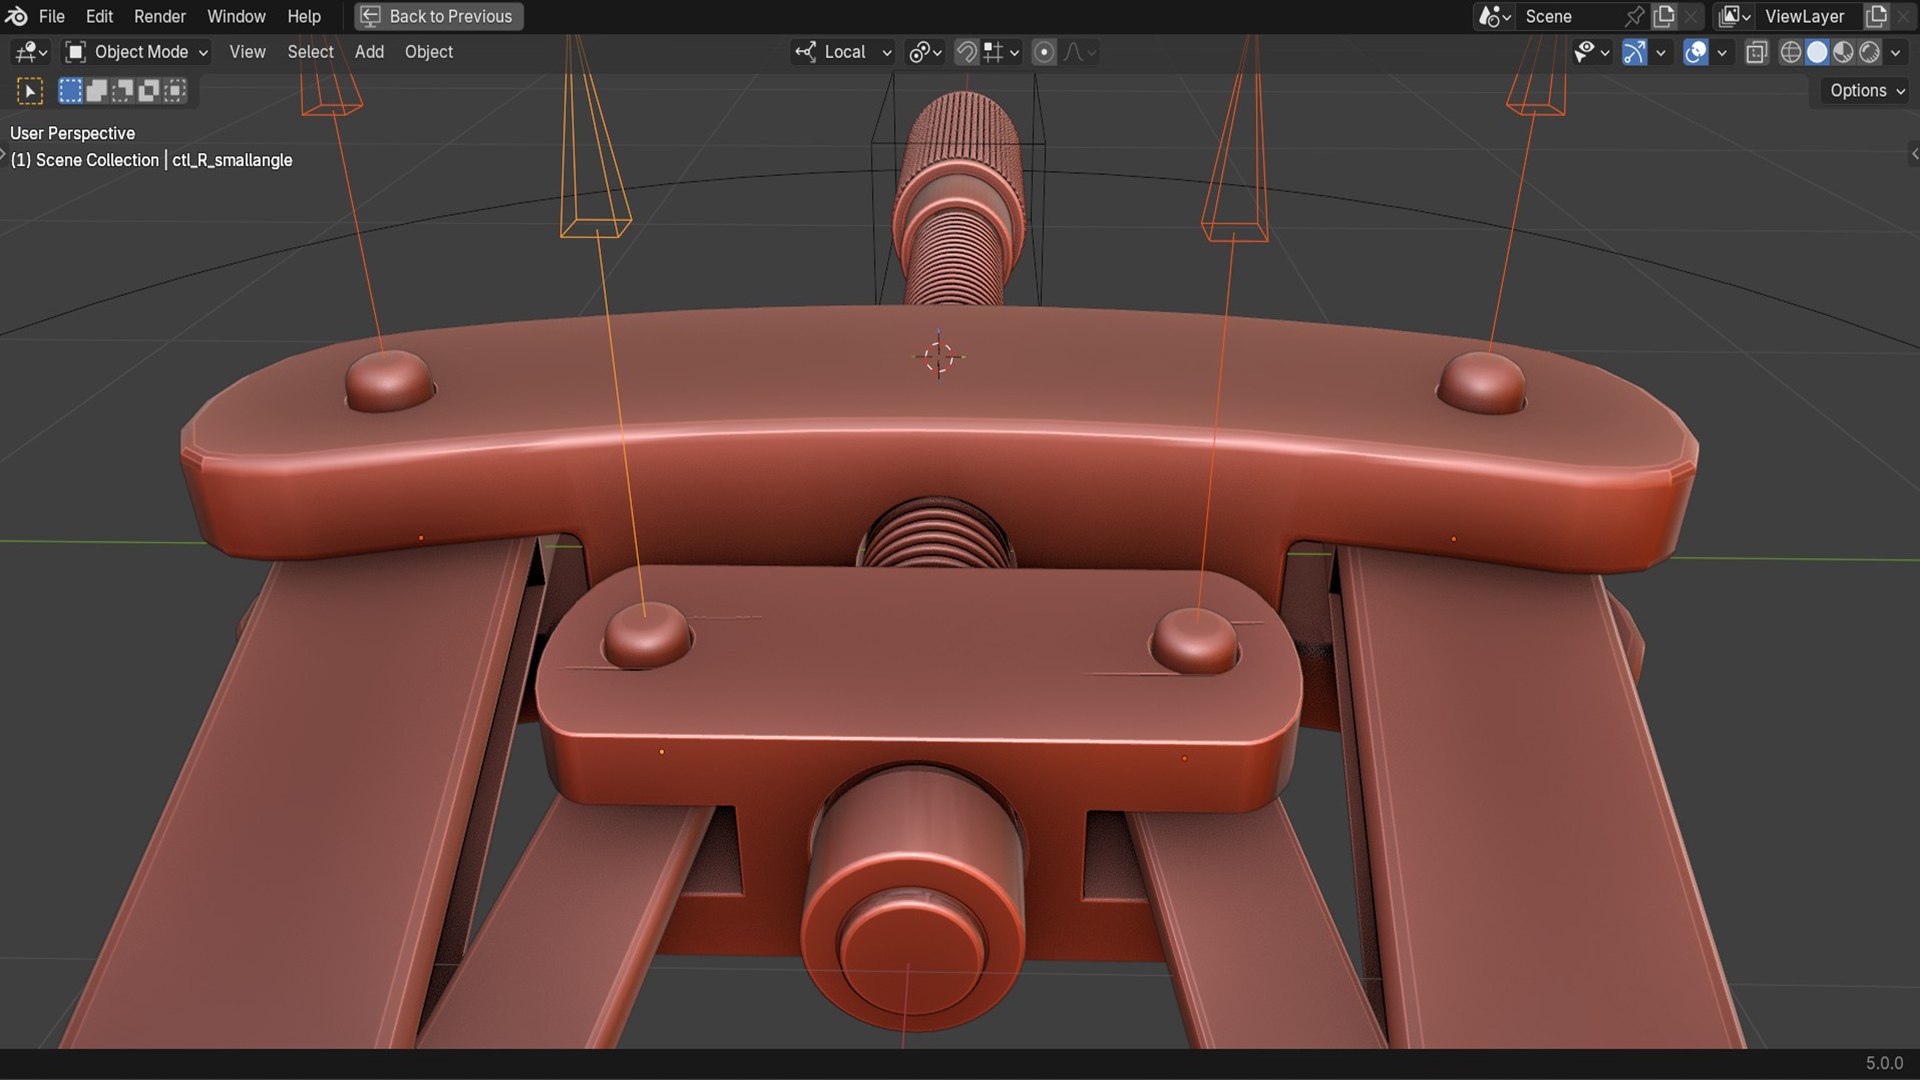Switch to solid shading
This screenshot has height=1080, width=1920.
pyautogui.click(x=1817, y=52)
